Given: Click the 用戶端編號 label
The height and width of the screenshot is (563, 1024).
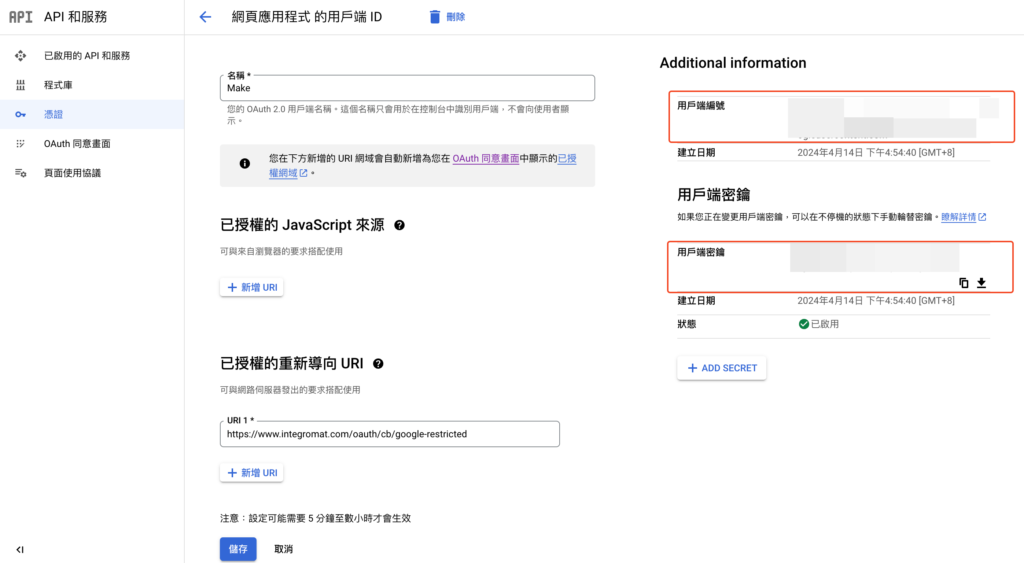Looking at the screenshot, I should [701, 105].
